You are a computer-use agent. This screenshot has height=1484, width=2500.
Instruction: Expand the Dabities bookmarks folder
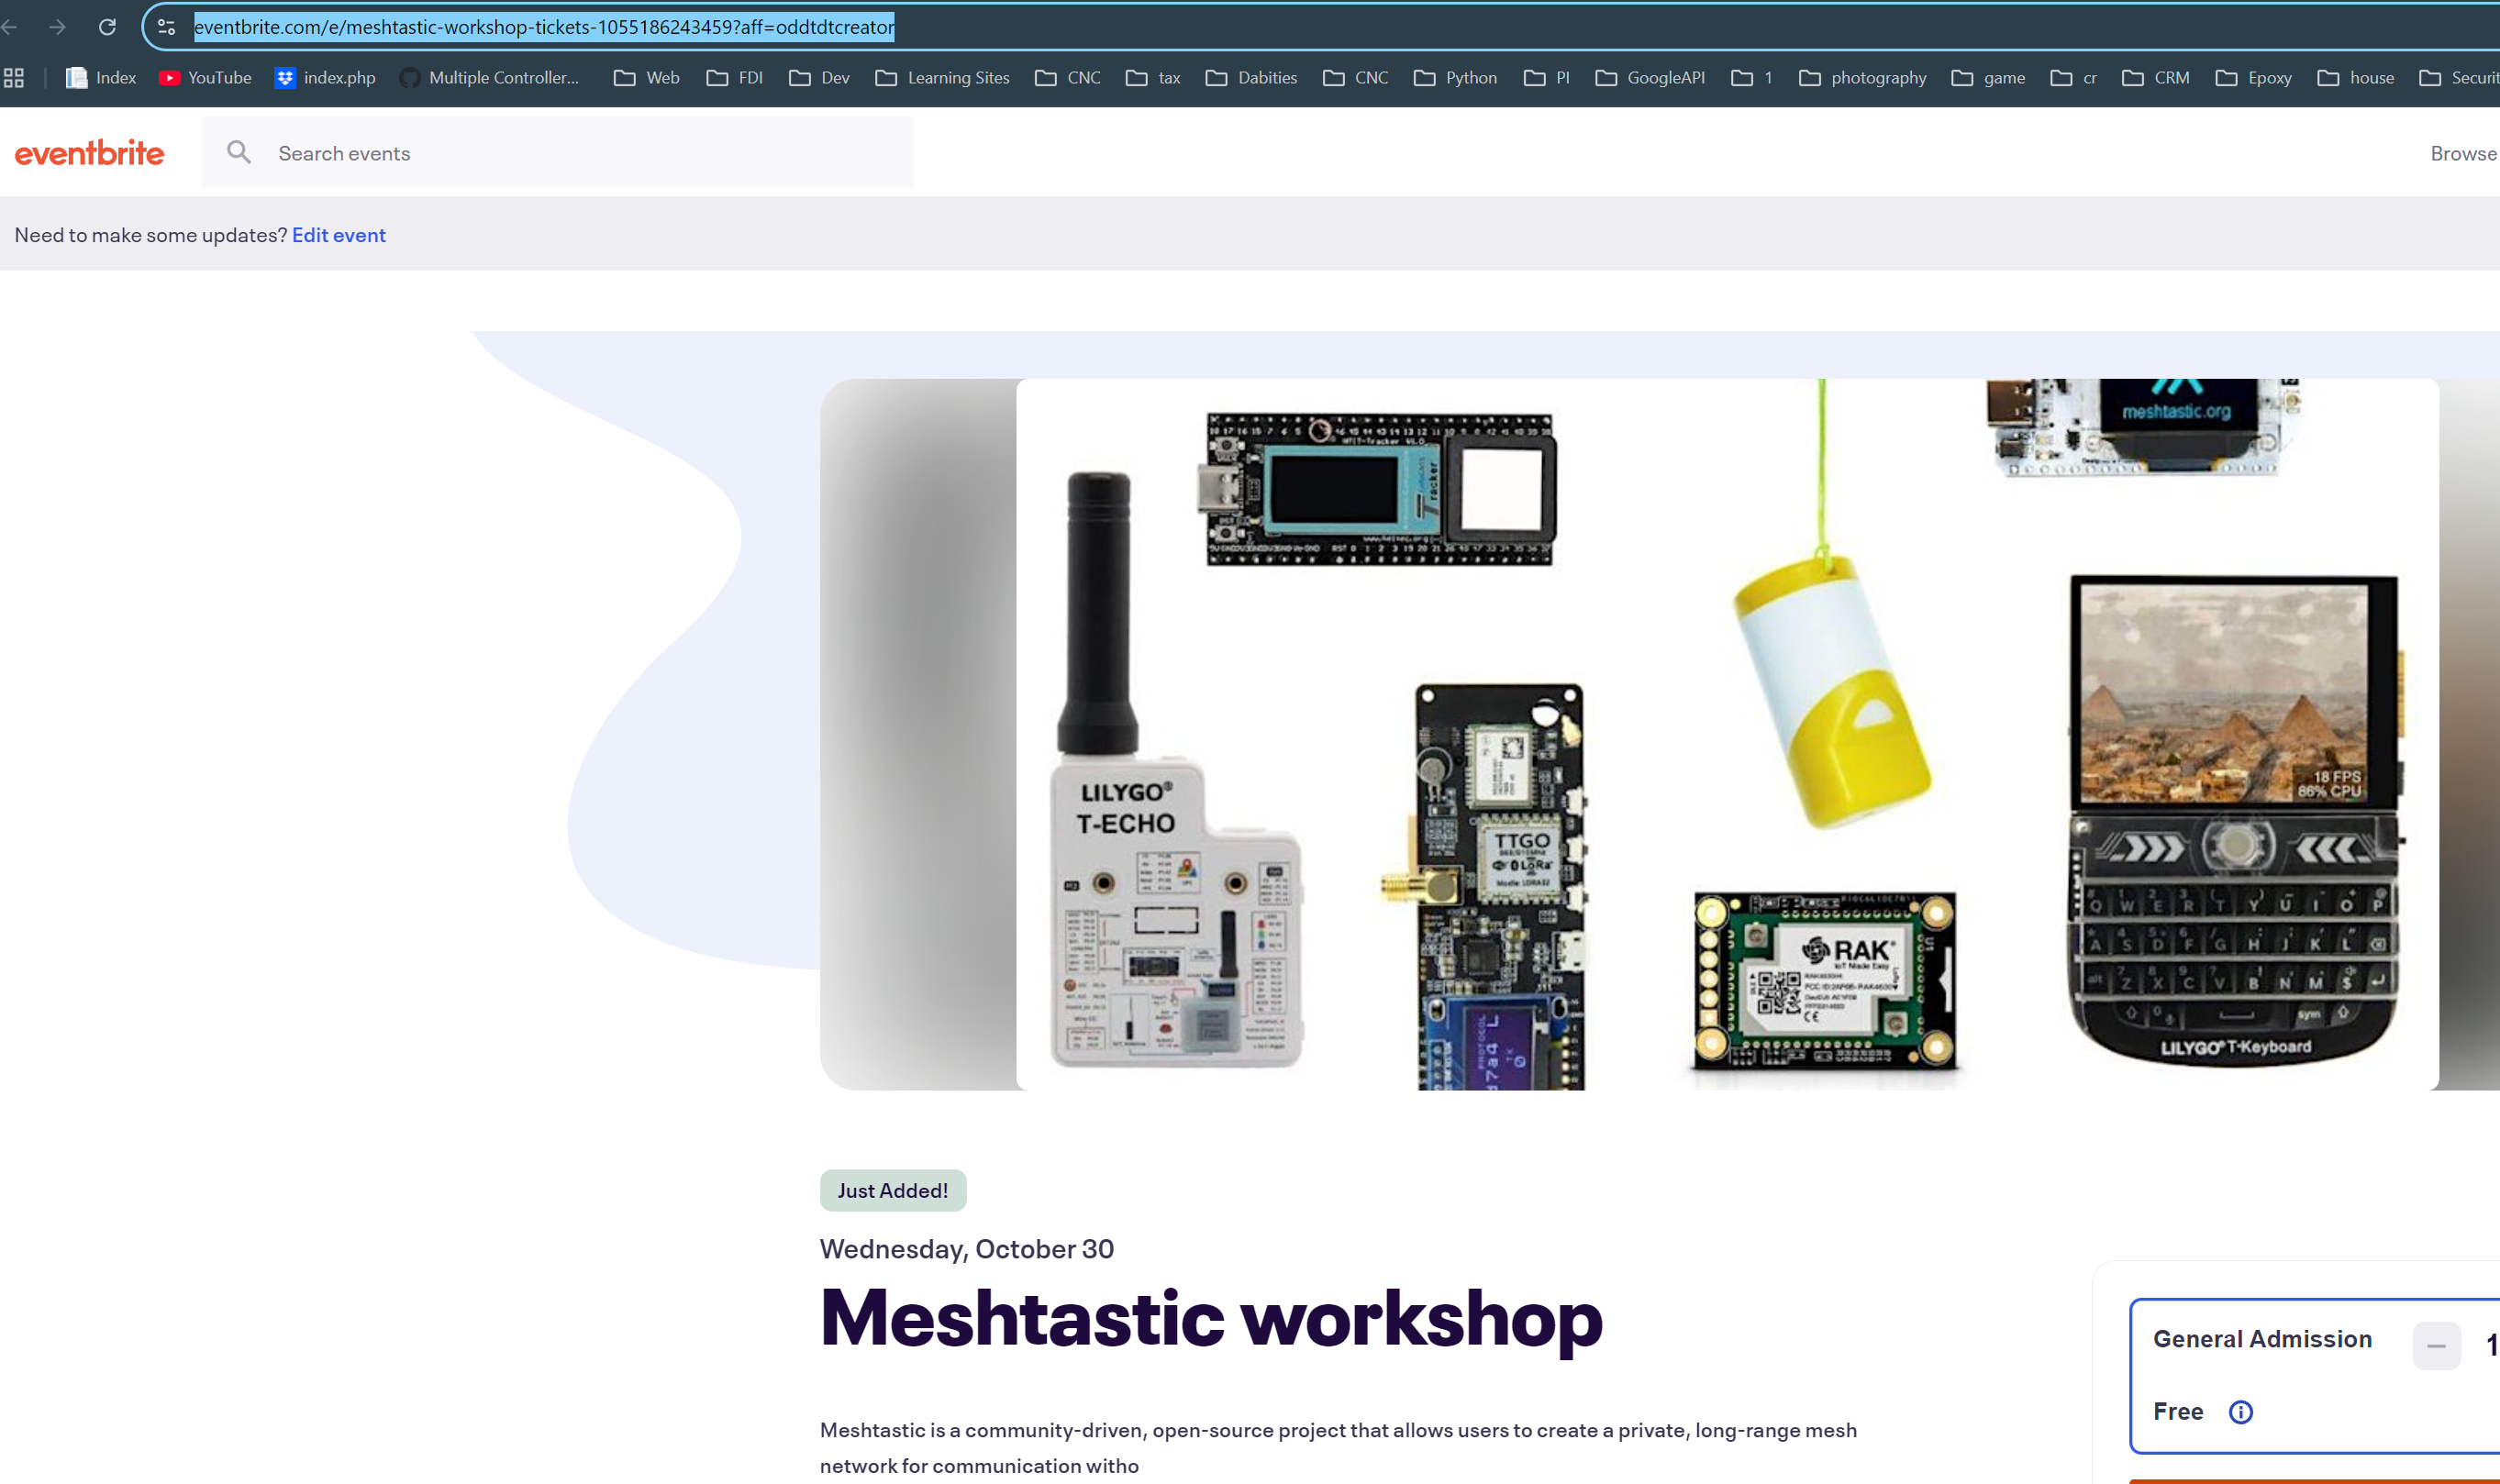(x=1251, y=77)
